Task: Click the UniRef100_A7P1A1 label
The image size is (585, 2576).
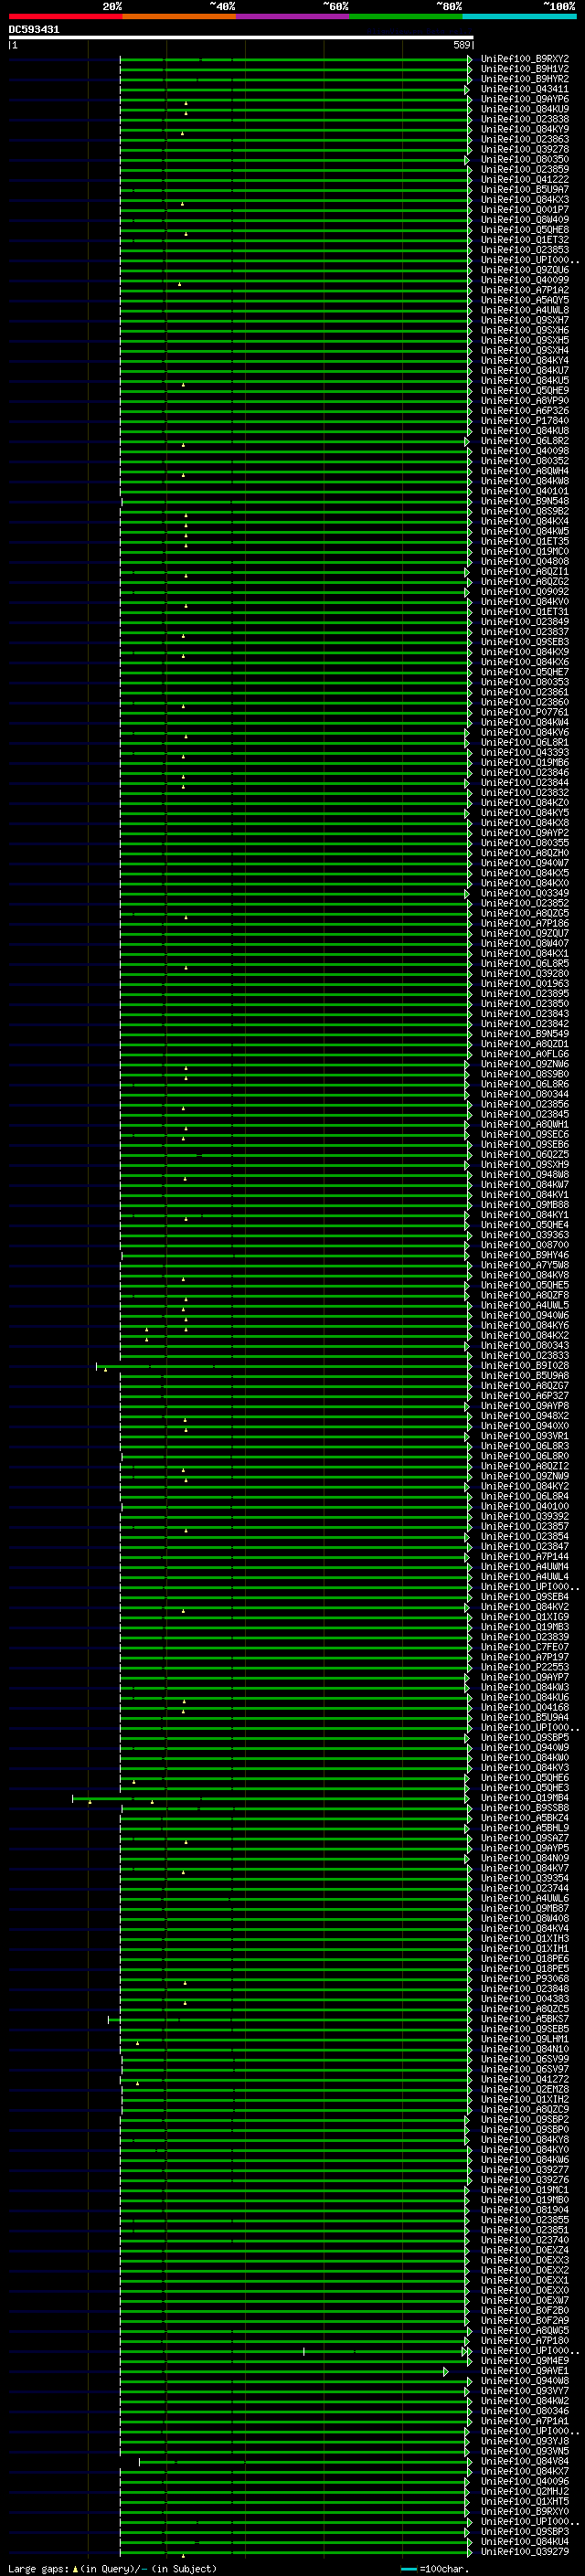Action: pos(524,2420)
